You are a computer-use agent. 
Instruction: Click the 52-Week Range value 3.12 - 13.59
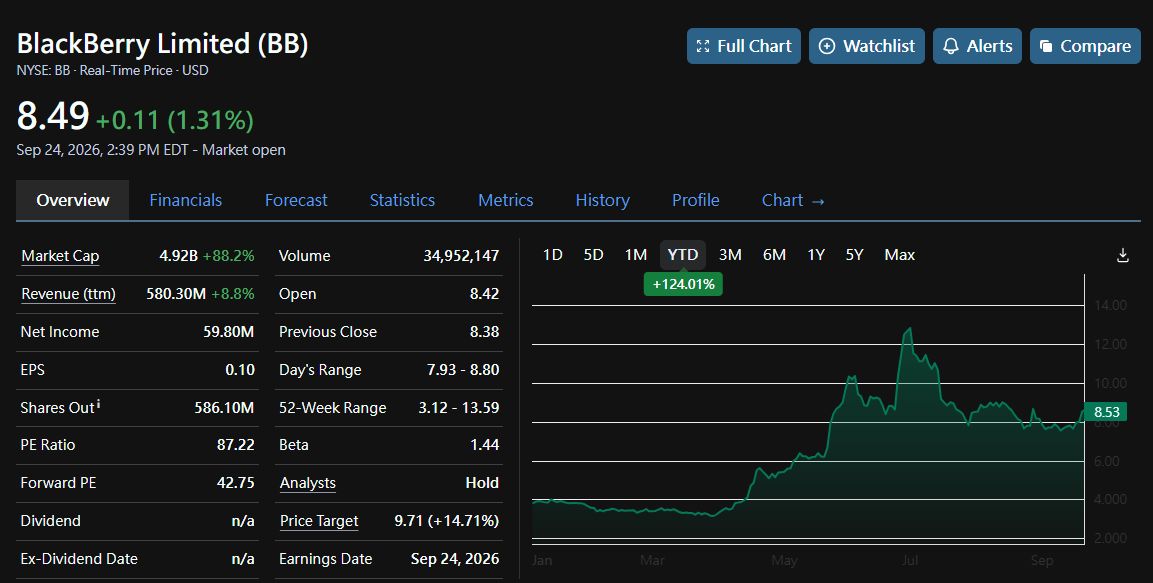pyautogui.click(x=459, y=407)
